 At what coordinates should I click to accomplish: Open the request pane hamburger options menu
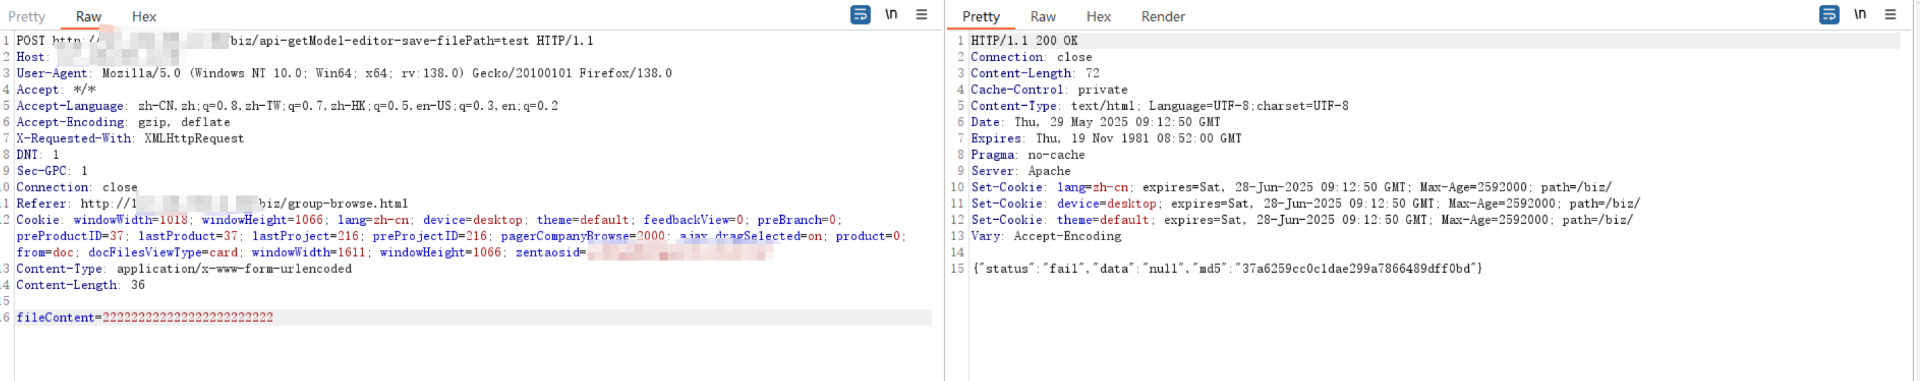922,15
